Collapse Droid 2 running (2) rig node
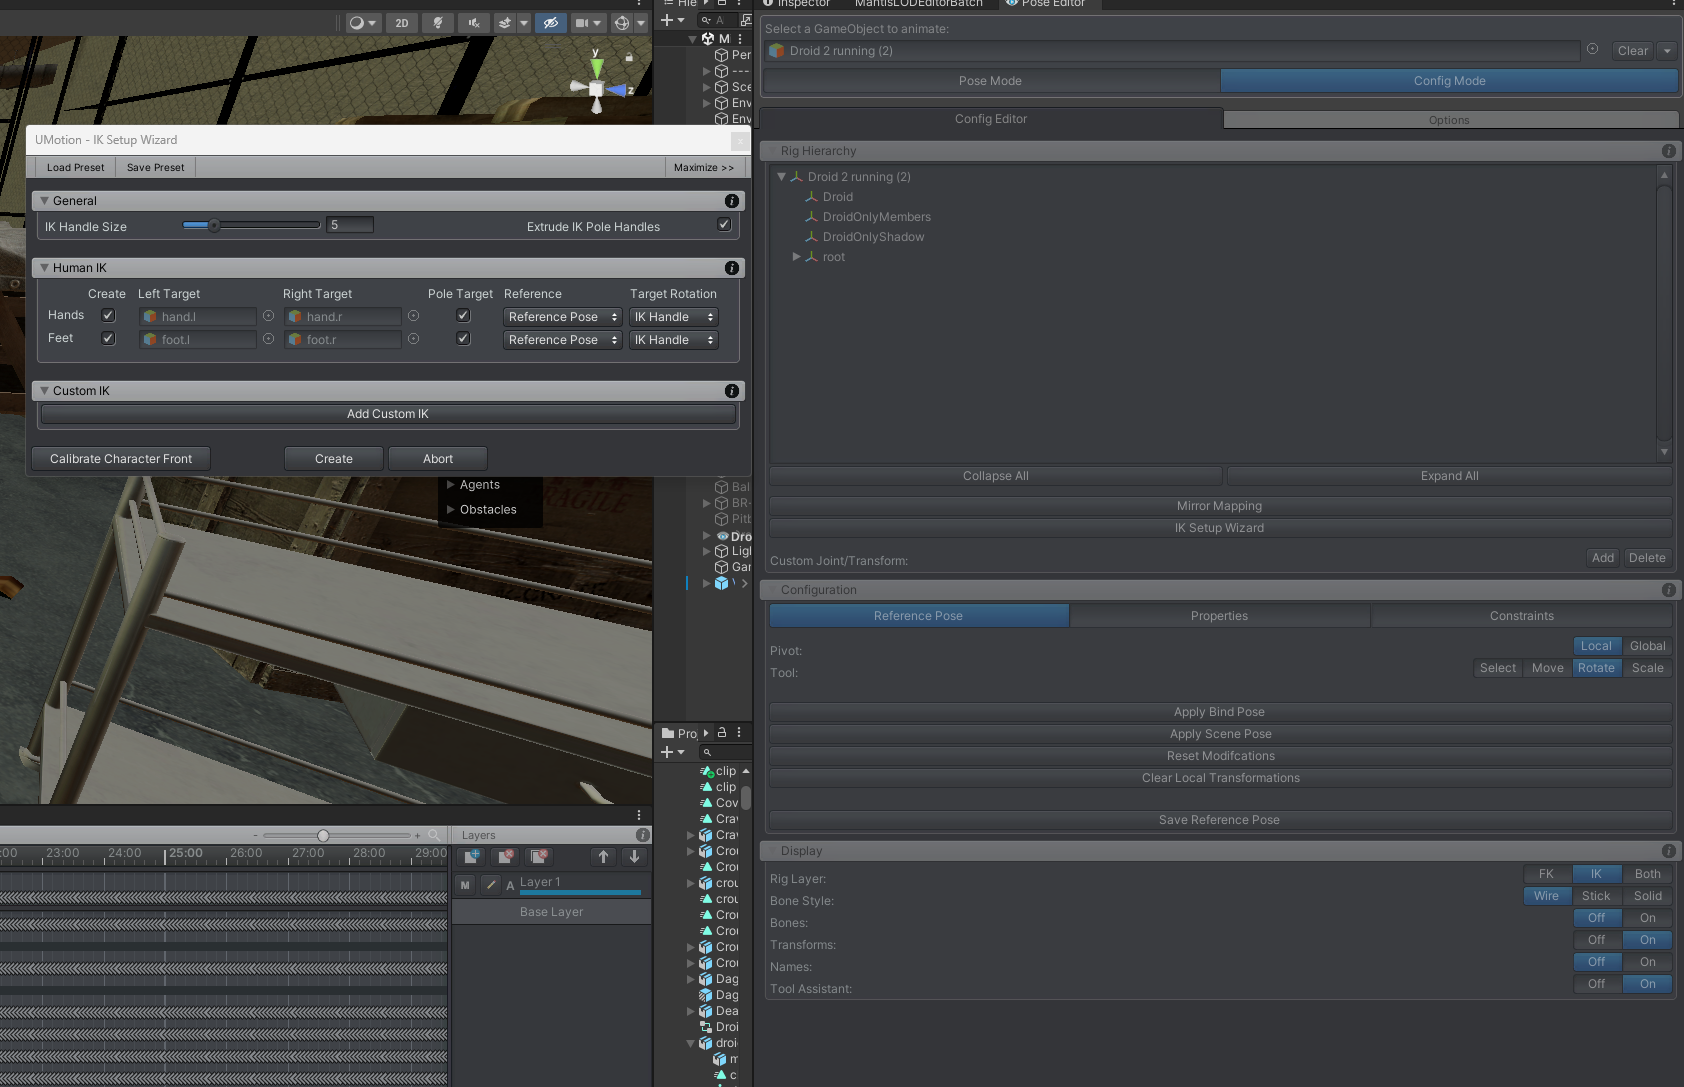This screenshot has width=1684, height=1087. pos(782,177)
